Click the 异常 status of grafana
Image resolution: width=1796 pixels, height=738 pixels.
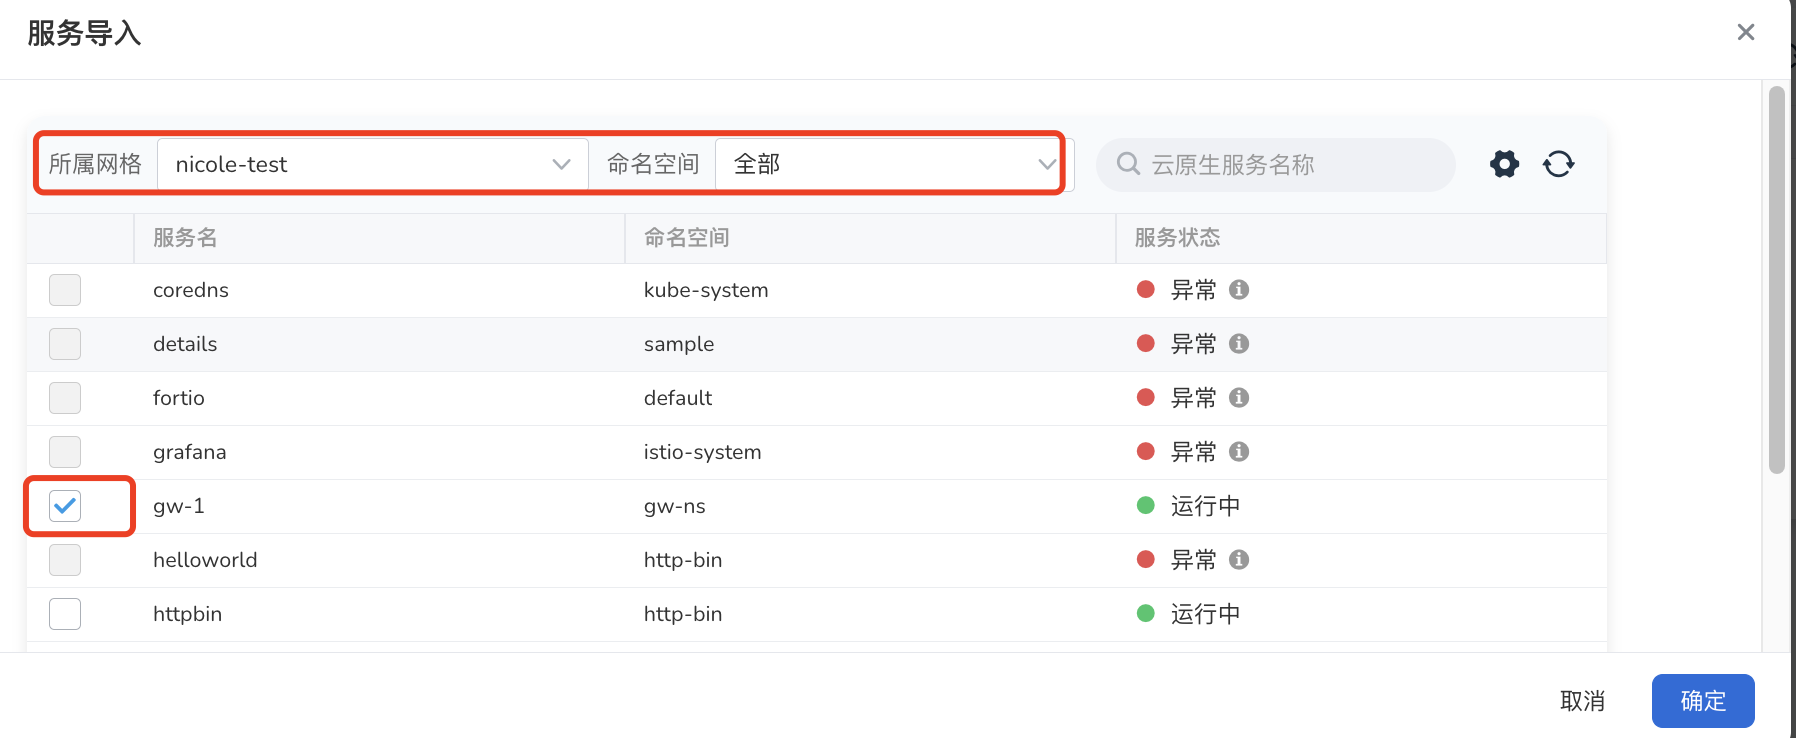(x=1194, y=452)
